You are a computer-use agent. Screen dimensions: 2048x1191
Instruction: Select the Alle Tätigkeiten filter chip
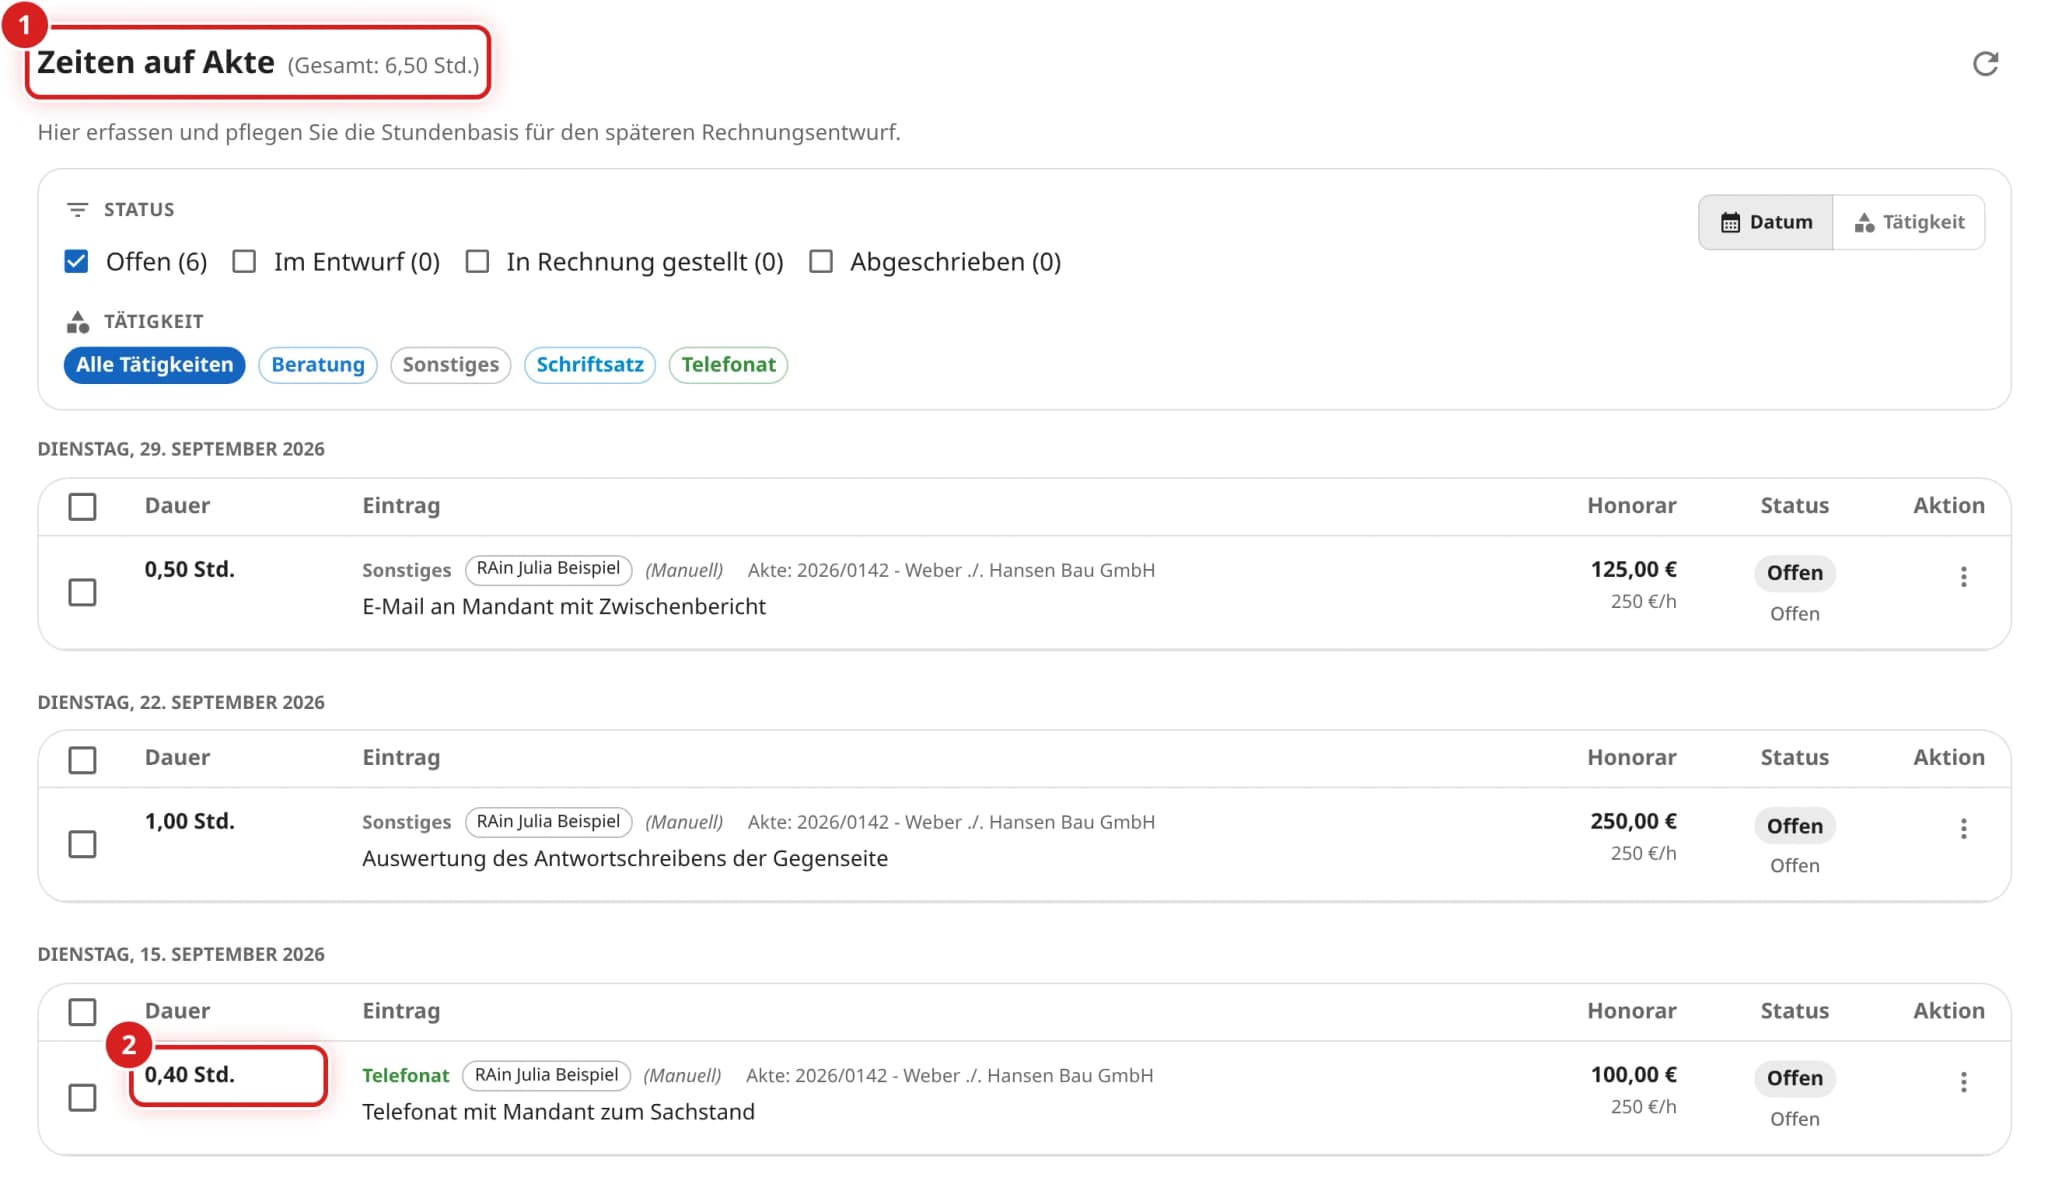[154, 365]
